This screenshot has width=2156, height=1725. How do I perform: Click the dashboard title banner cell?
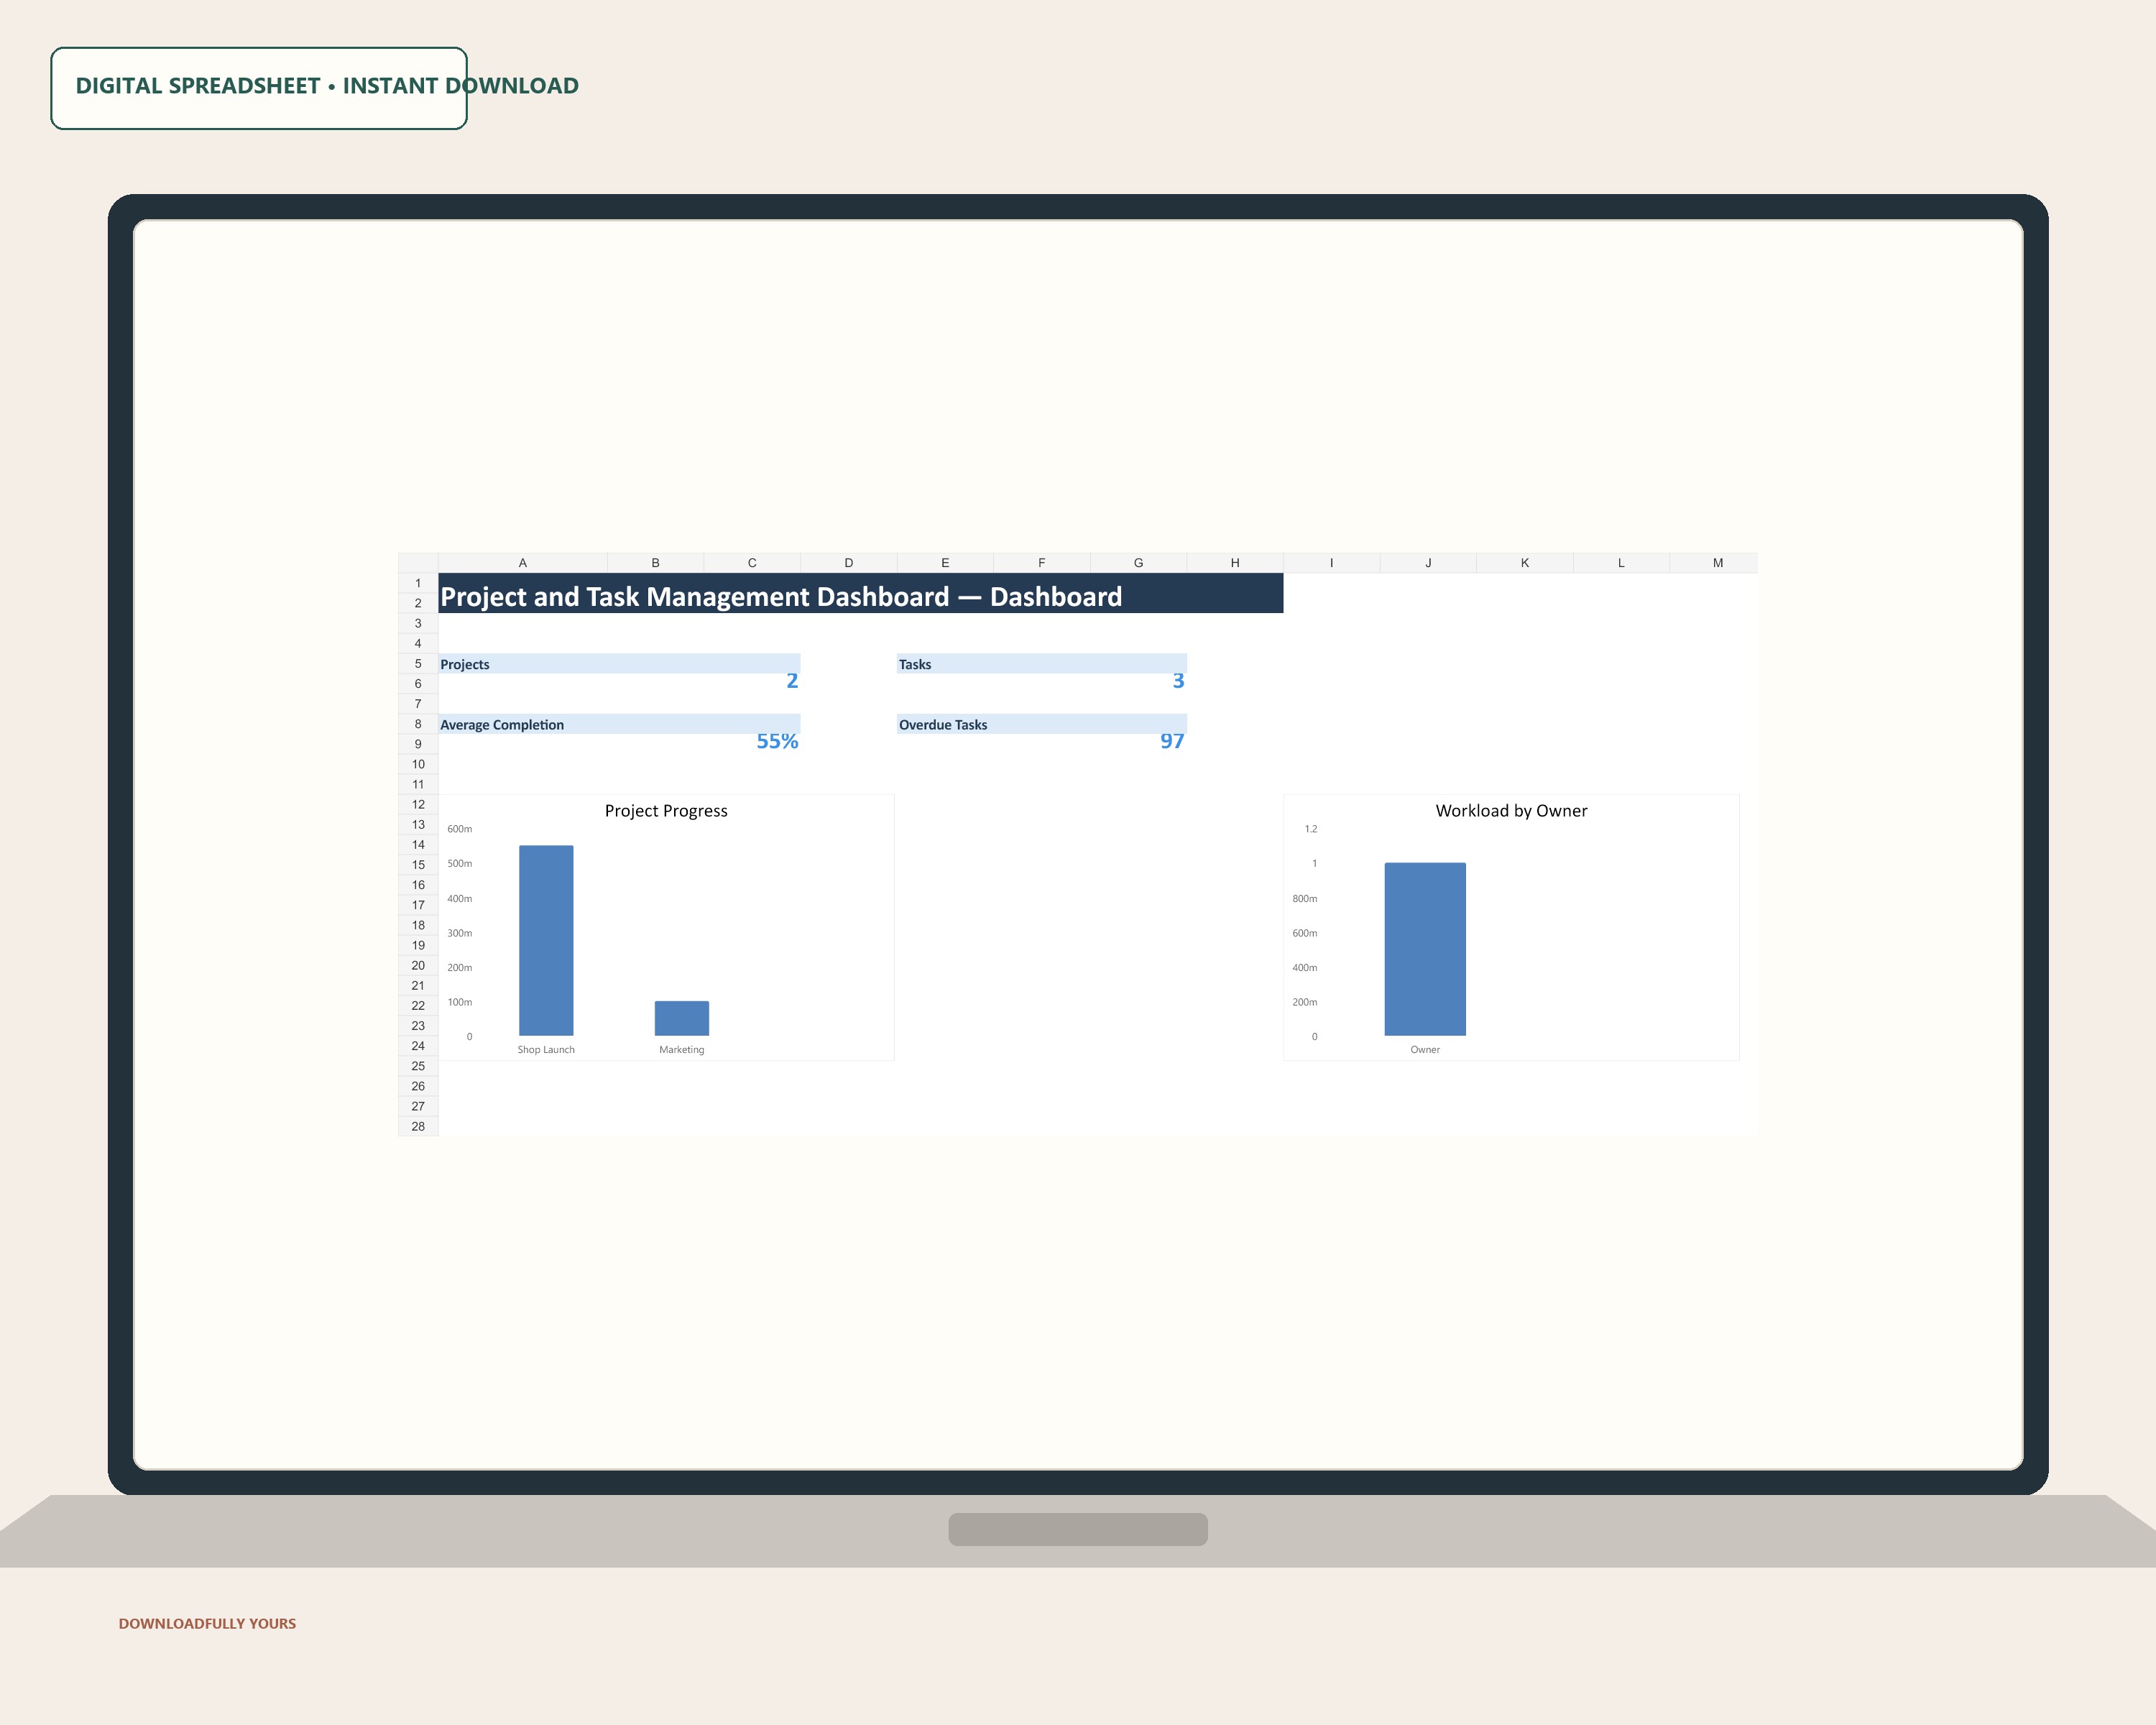pyautogui.click(x=861, y=593)
